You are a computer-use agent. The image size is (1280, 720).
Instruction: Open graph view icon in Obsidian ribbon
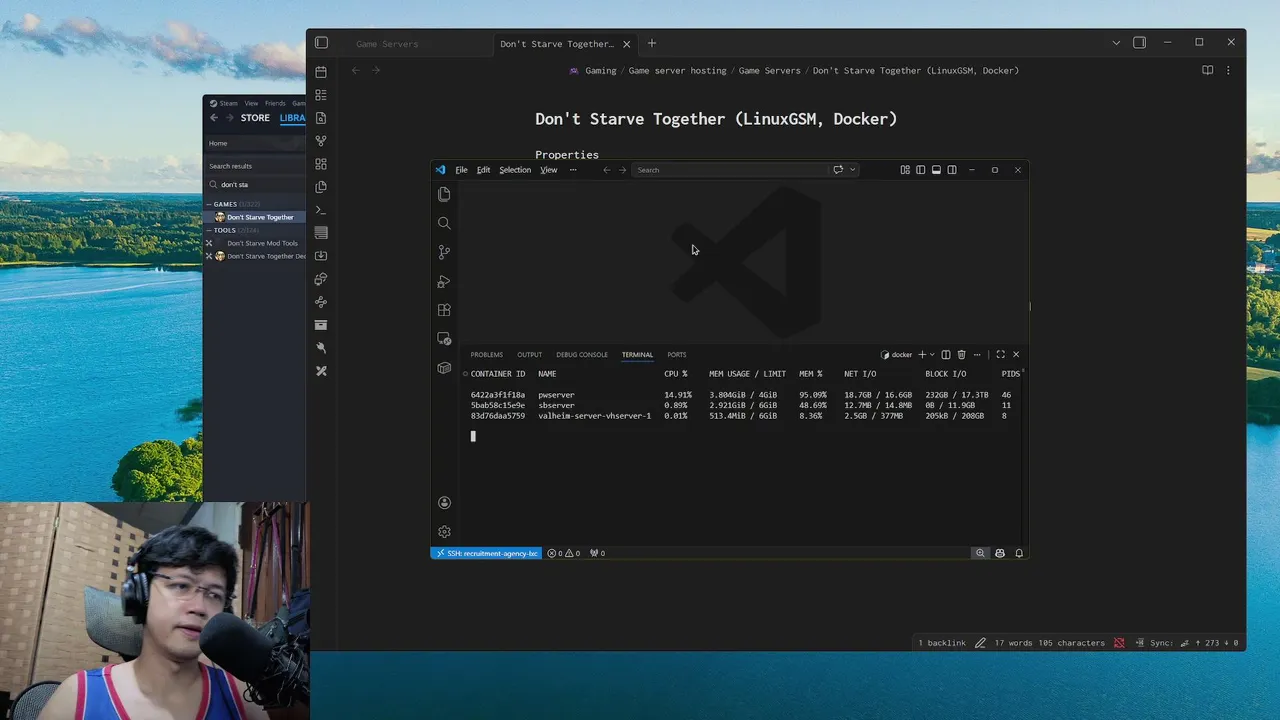point(321,141)
